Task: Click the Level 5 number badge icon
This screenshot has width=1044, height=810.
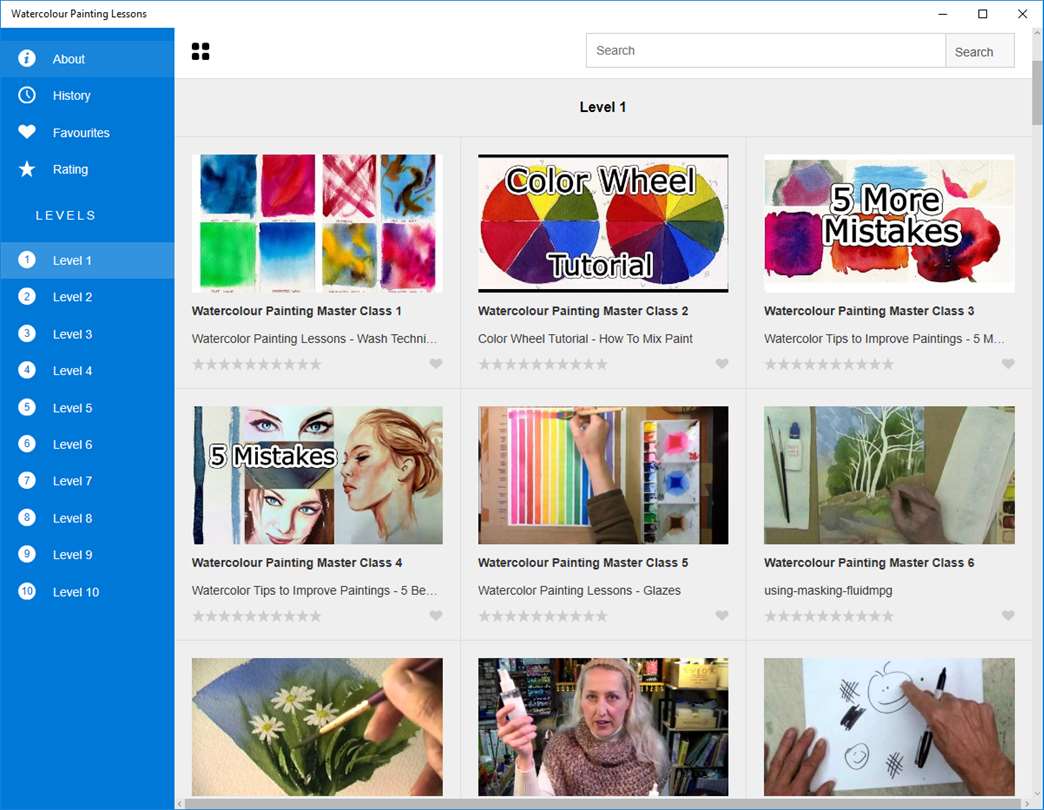Action: [27, 407]
